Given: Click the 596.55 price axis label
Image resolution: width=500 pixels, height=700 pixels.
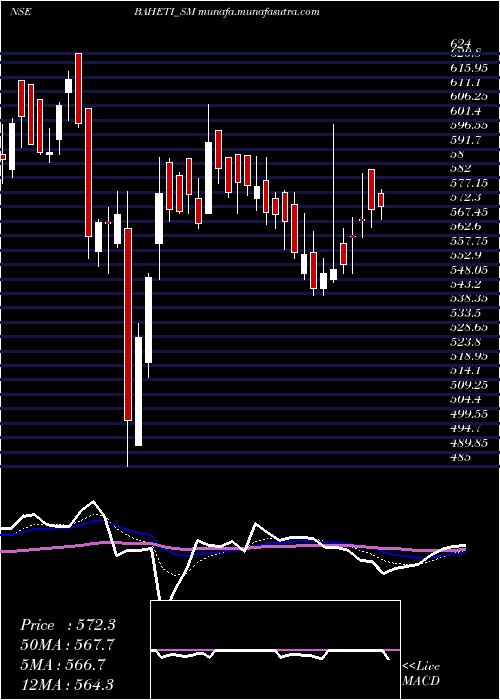Looking at the screenshot, I should [x=469, y=125].
